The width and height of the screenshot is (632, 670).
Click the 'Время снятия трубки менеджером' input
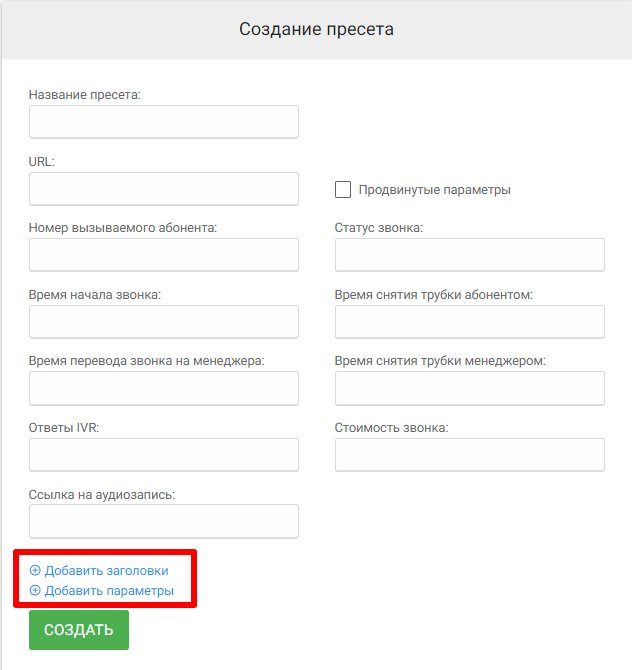(x=469, y=388)
